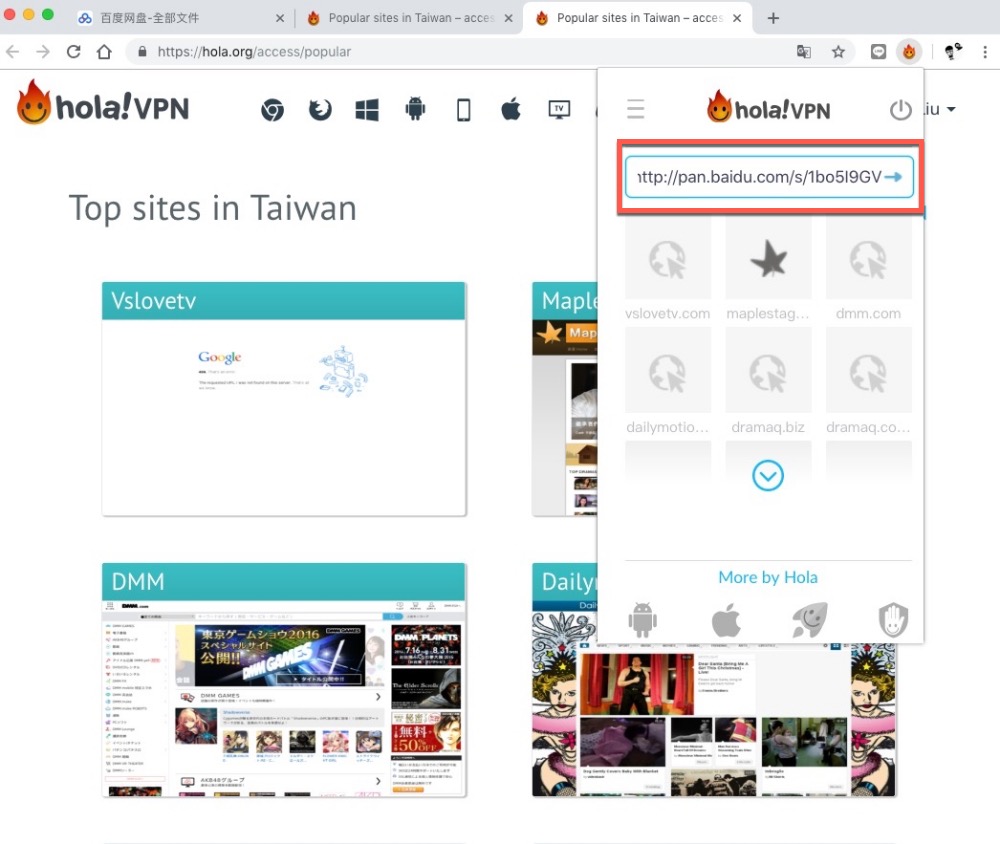Open the Maplestage site card
Screen dimensions: 1000x844
click(x=565, y=399)
